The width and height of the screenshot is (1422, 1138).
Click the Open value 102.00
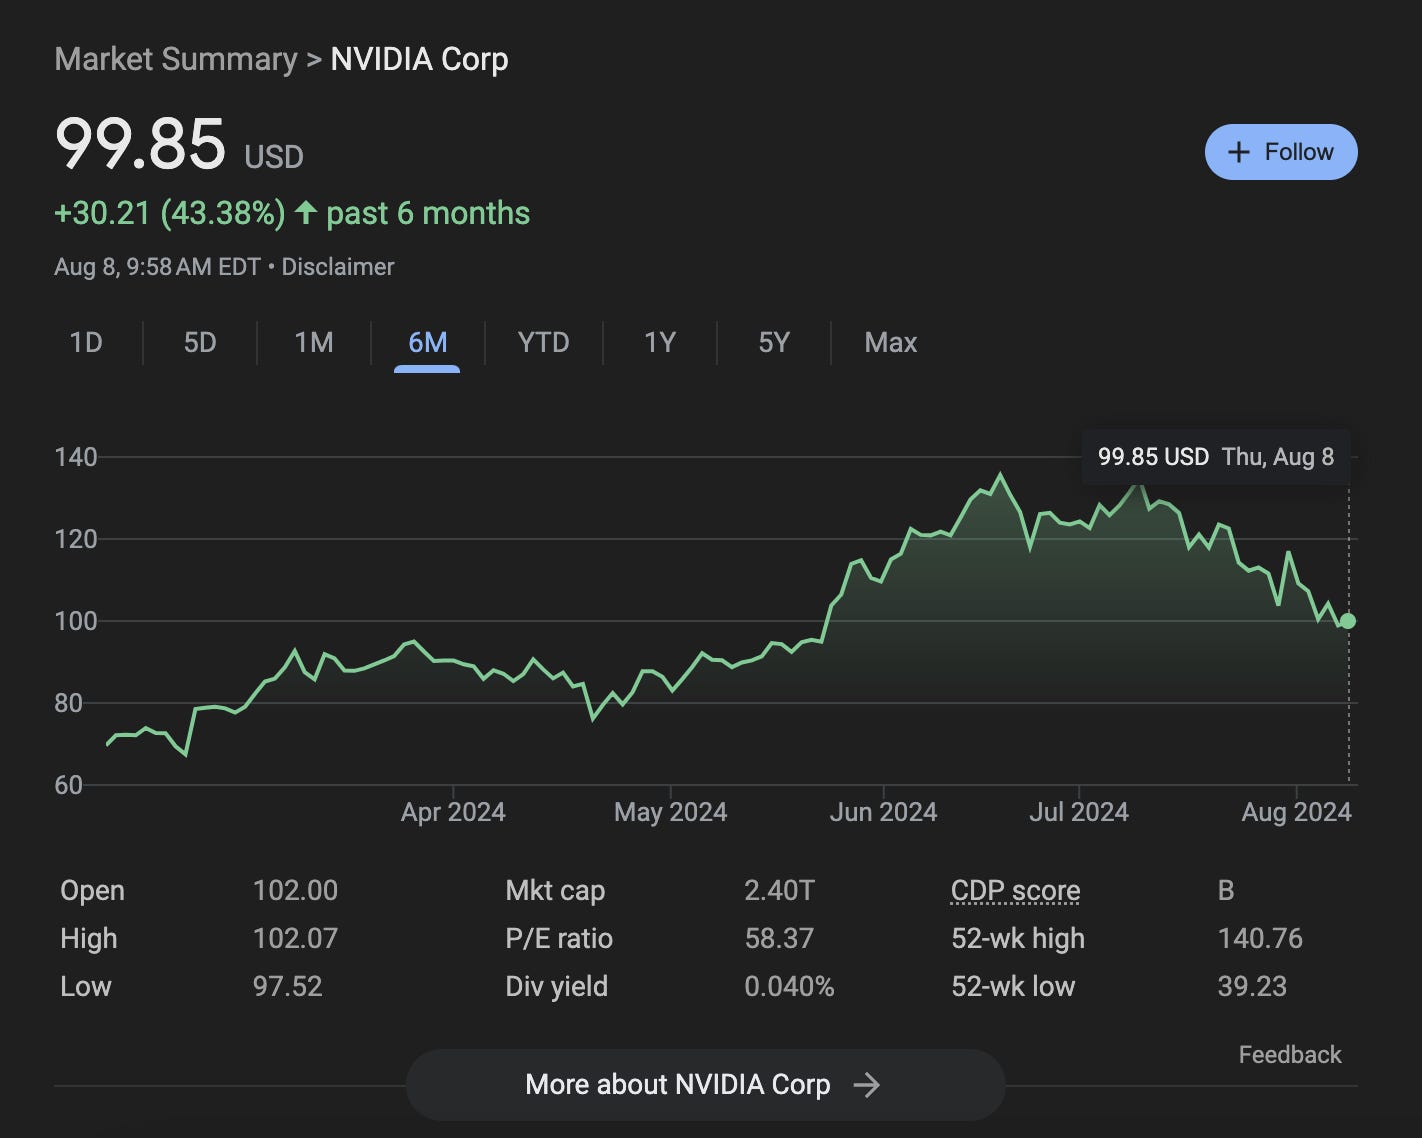[x=295, y=890]
